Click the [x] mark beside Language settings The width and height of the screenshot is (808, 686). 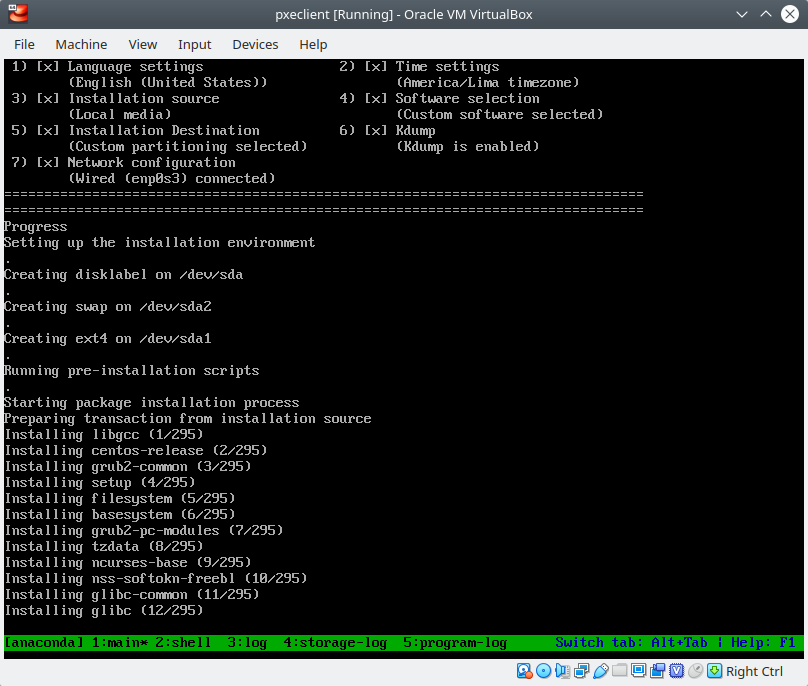click(x=48, y=67)
